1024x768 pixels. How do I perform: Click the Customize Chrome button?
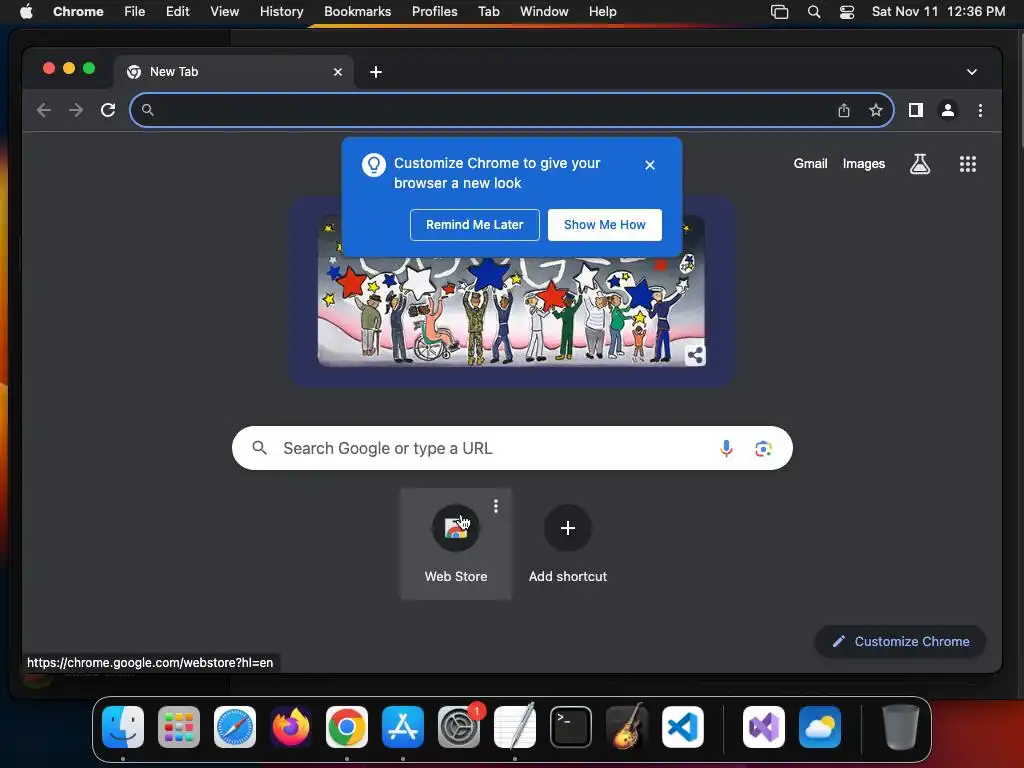901,641
